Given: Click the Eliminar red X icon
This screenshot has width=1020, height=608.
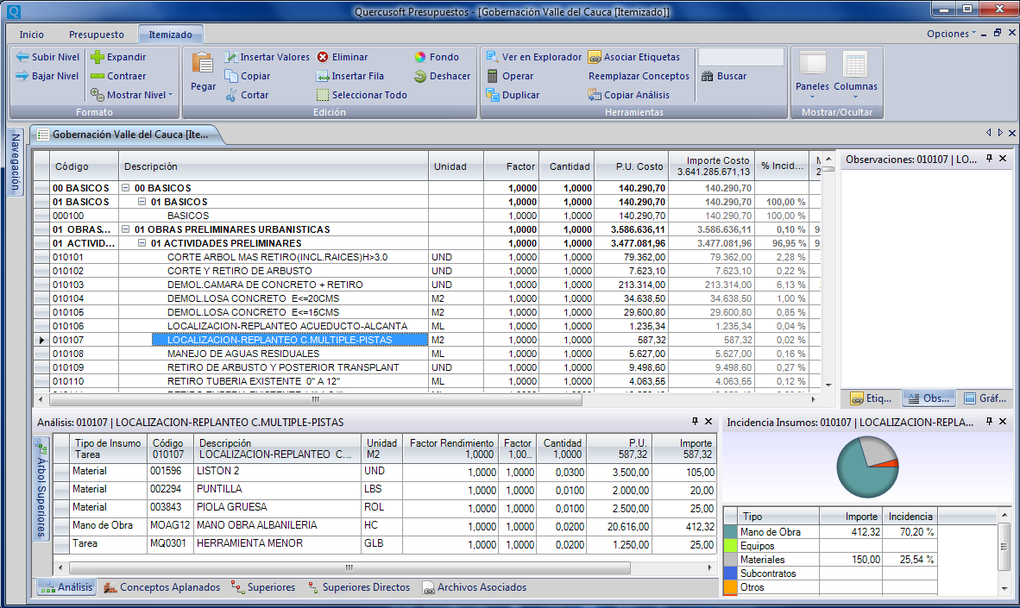Looking at the screenshot, I should click(x=323, y=57).
